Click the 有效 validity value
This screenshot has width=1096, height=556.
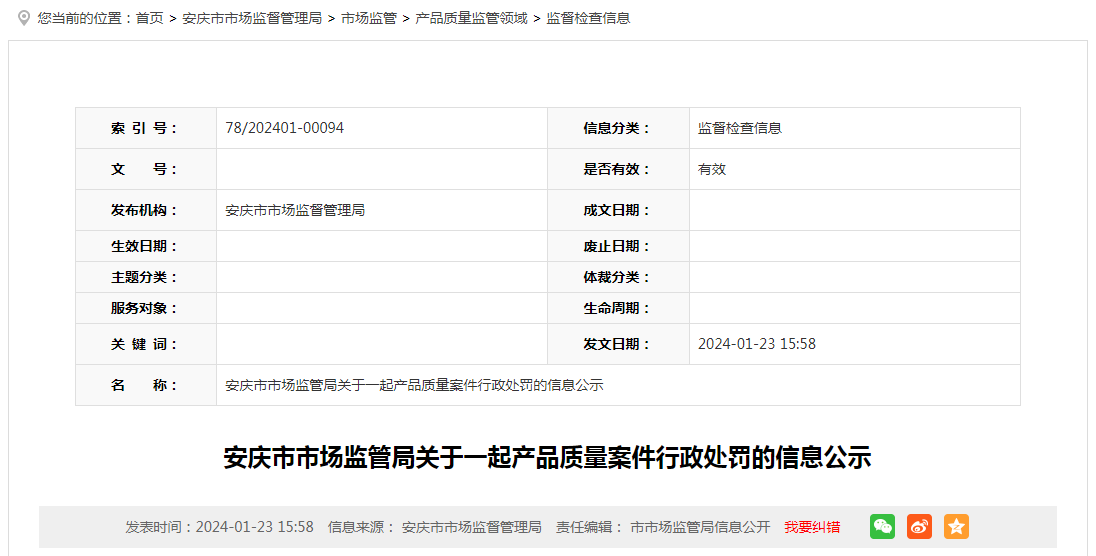[712, 169]
